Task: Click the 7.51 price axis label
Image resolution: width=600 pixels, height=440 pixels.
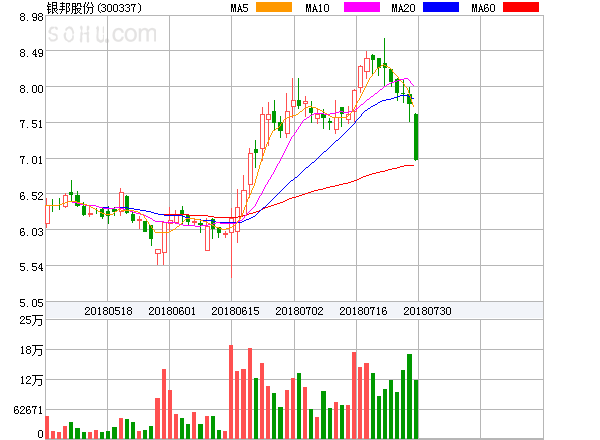Action: 31,124
